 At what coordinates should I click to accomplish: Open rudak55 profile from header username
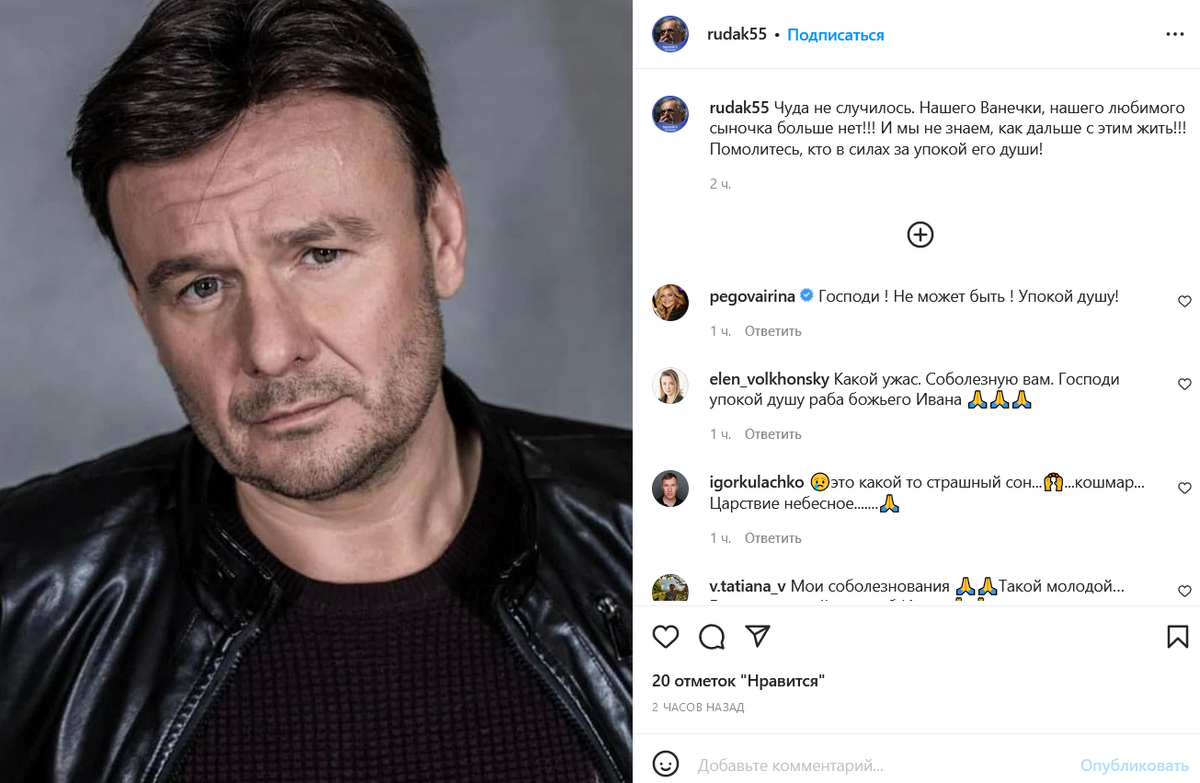tap(738, 35)
